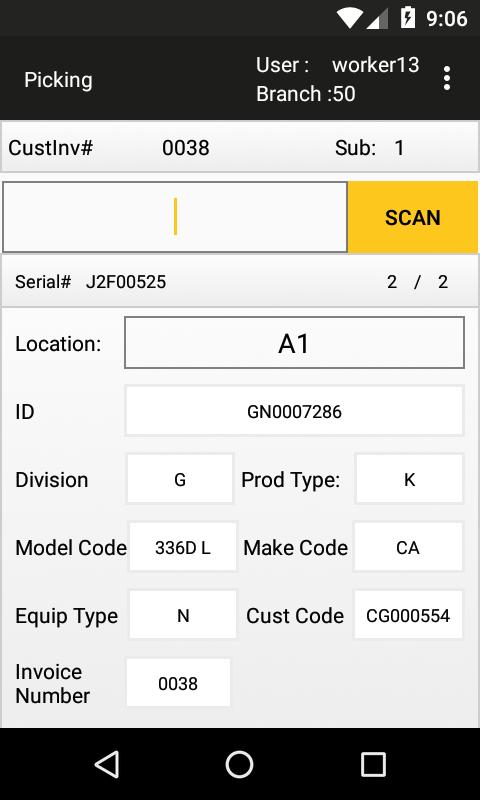Click the first 2 in 2 / 2 counter
Viewport: 480px width, 800px height.
coord(392,282)
